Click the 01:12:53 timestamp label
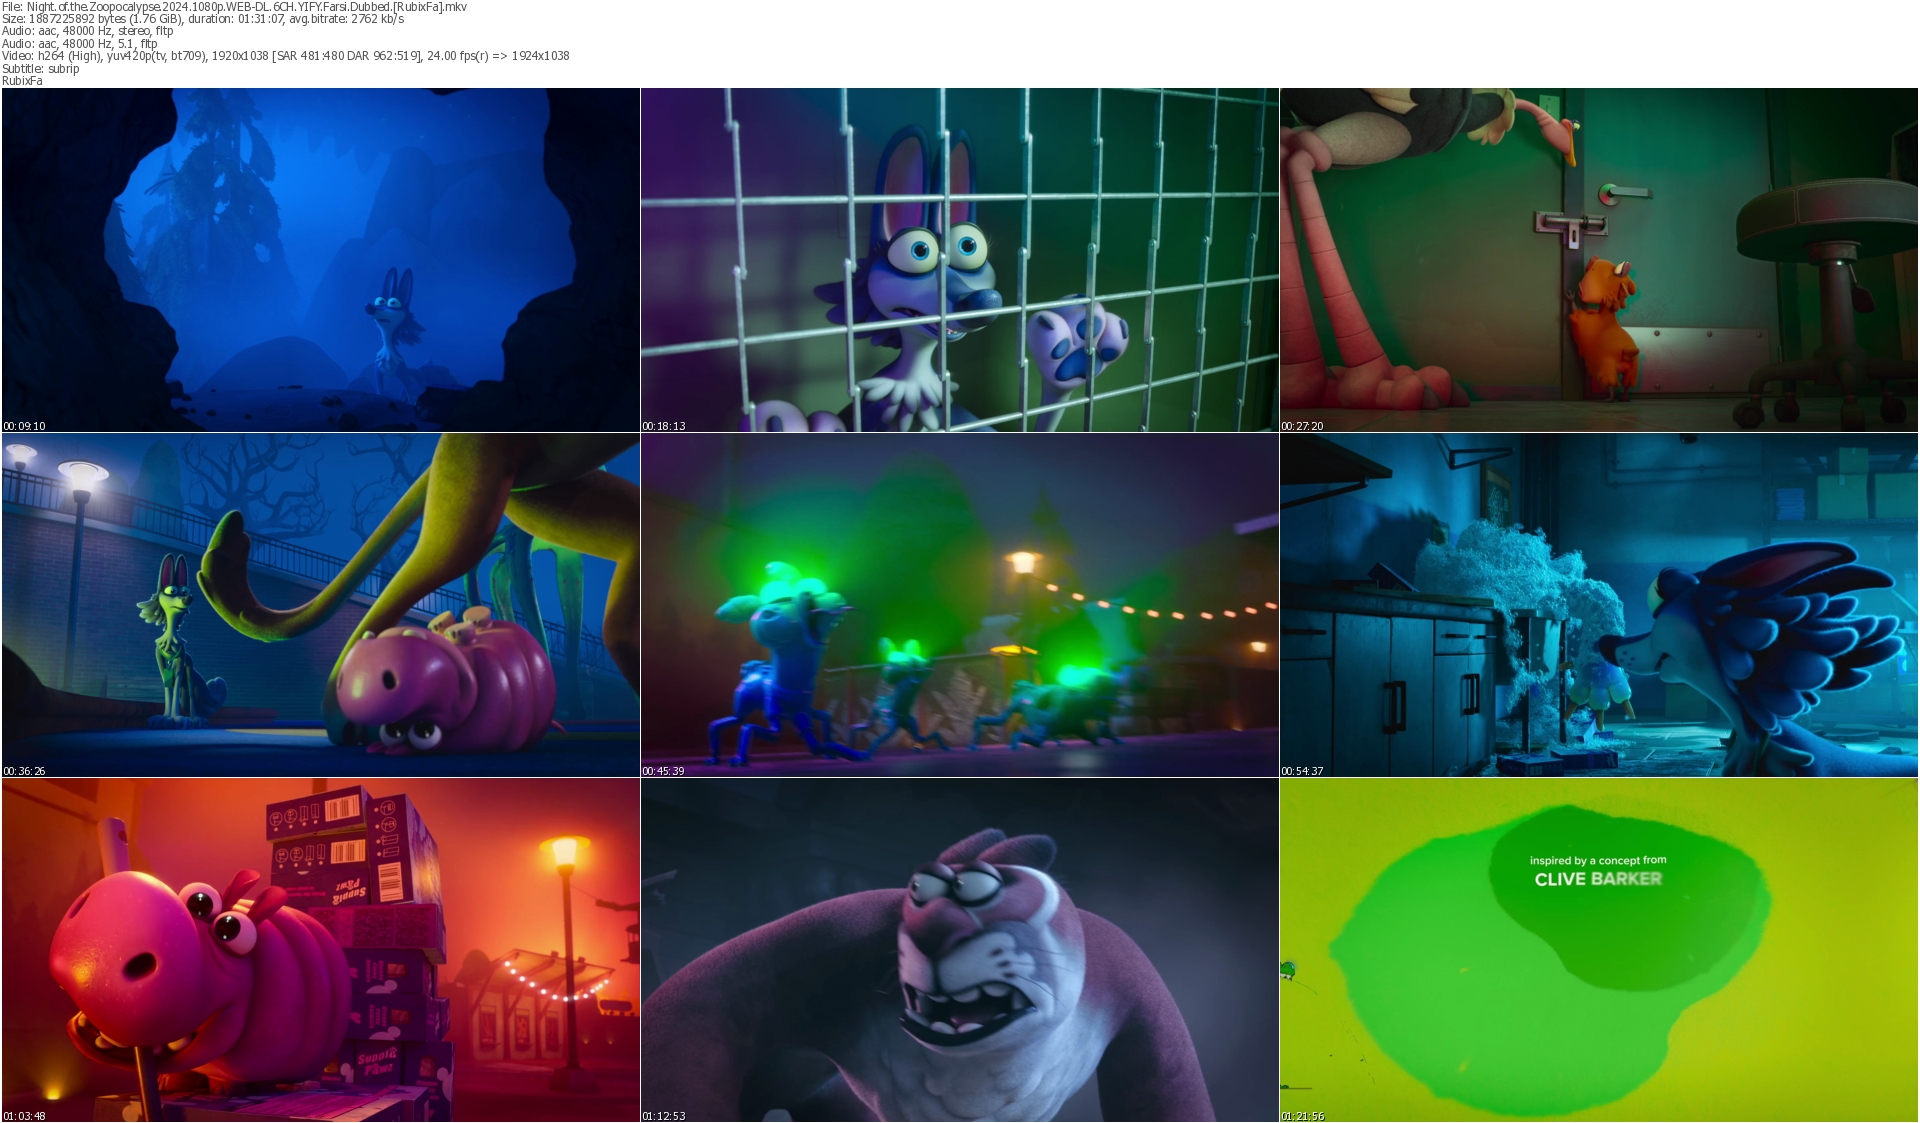1920x1123 pixels. 664,1116
